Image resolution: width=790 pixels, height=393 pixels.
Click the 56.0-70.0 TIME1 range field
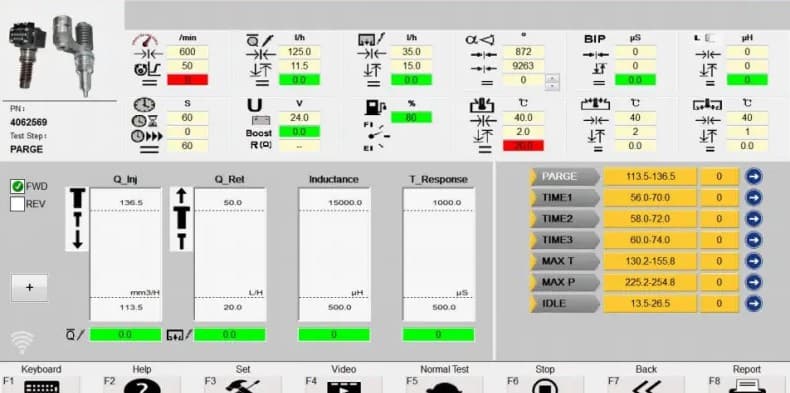click(650, 198)
